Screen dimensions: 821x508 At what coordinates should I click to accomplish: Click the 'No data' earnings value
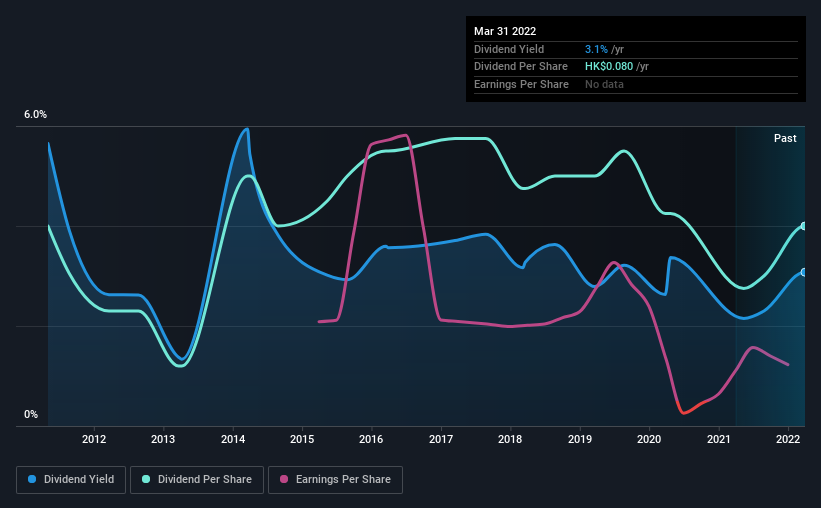(x=604, y=84)
